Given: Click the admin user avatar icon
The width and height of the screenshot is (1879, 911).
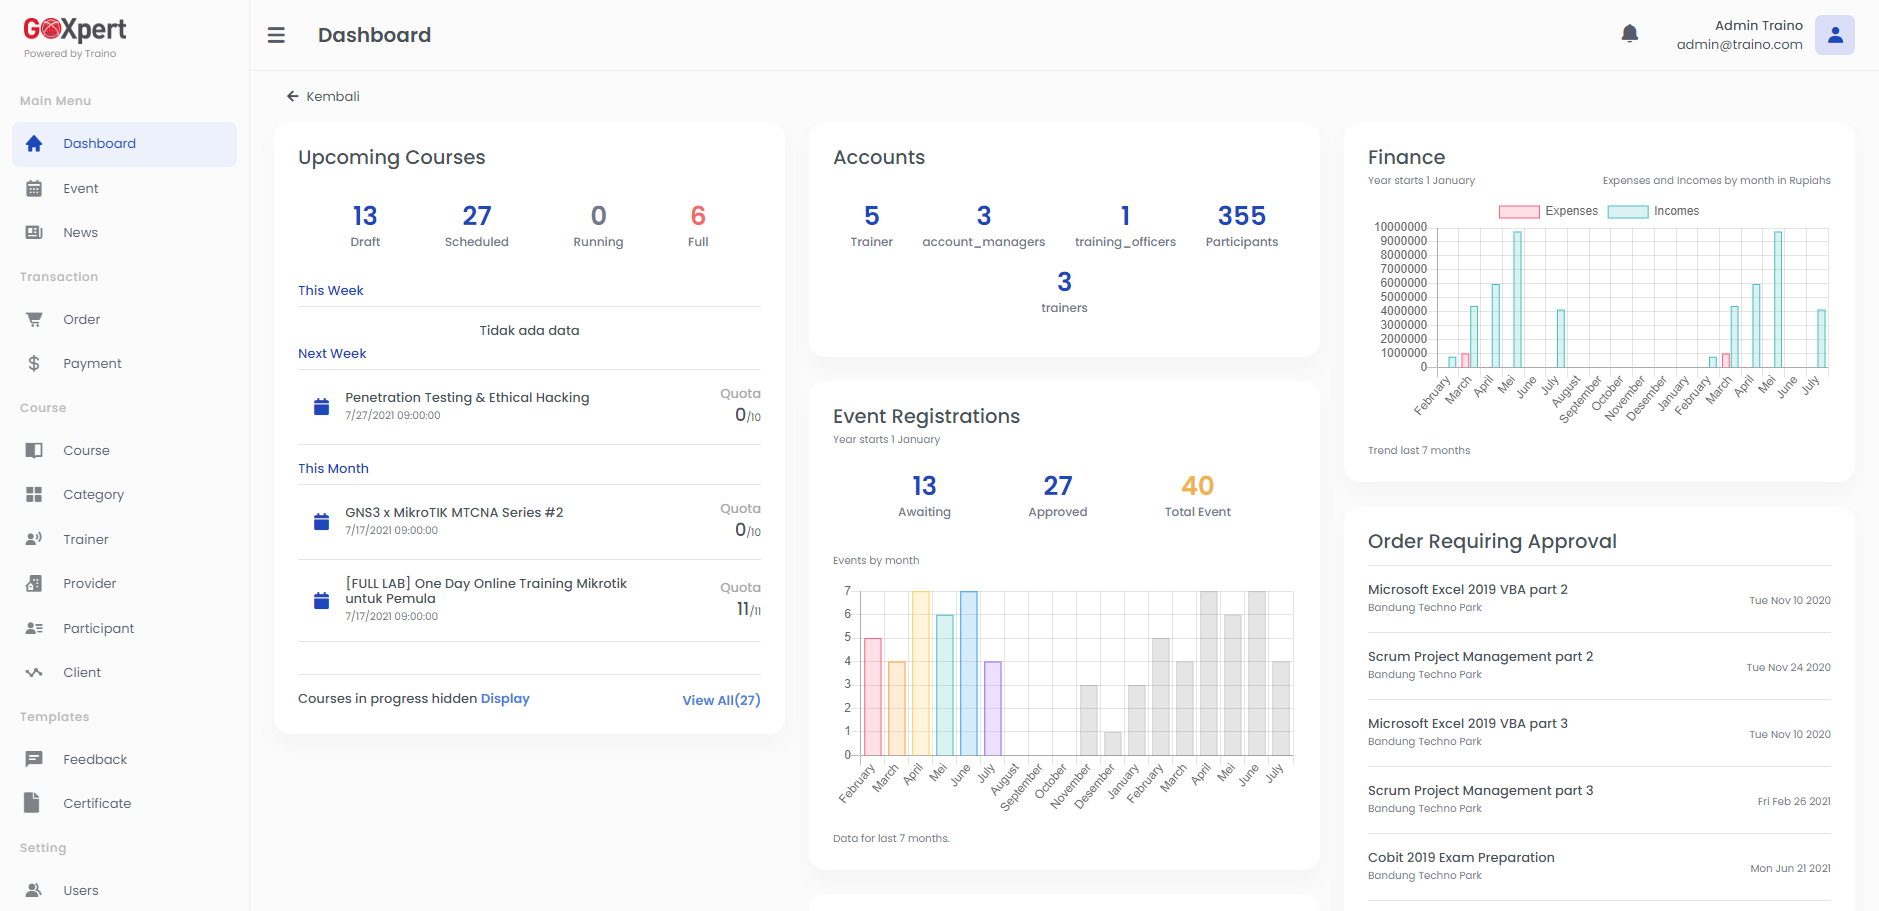Looking at the screenshot, I should (1834, 35).
